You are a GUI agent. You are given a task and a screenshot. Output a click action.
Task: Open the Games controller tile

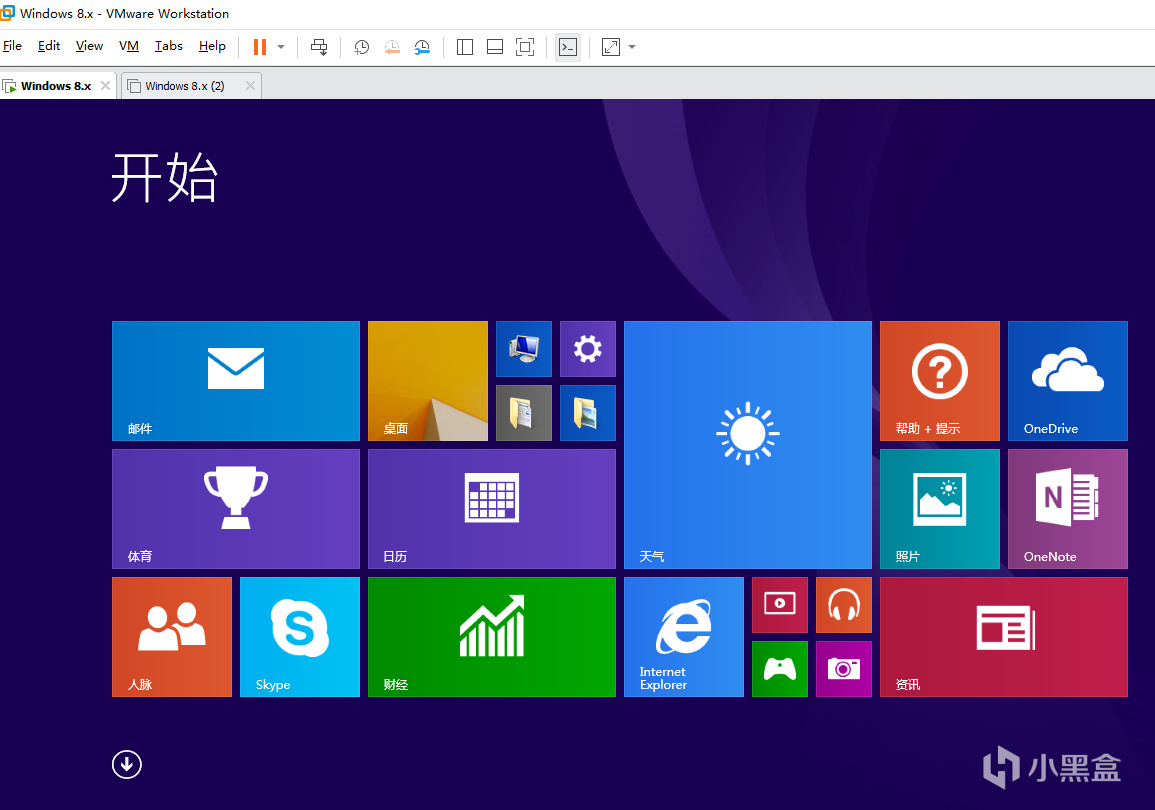tap(779, 669)
